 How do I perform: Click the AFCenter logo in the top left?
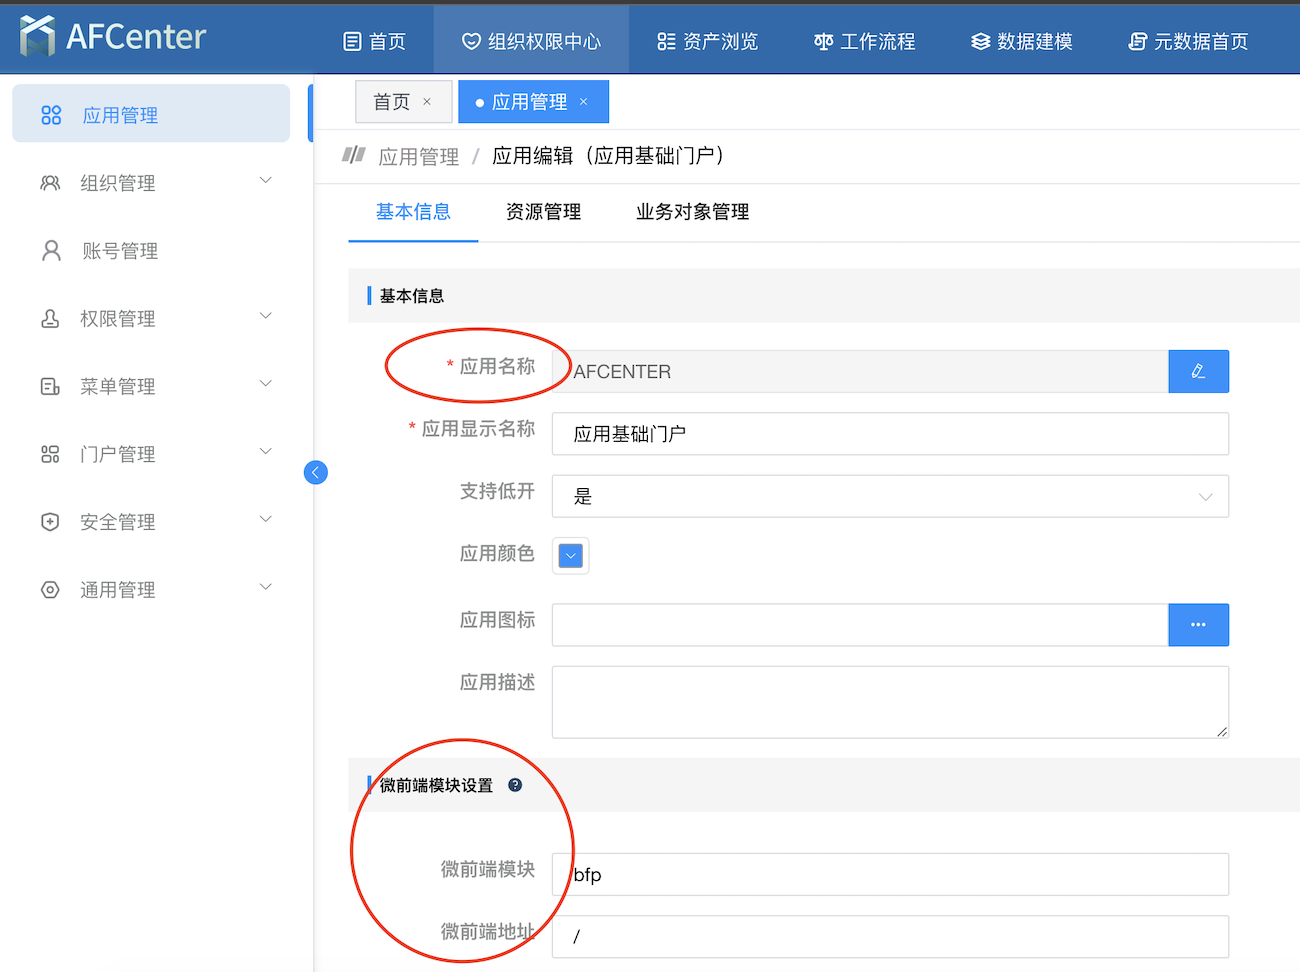(x=110, y=36)
